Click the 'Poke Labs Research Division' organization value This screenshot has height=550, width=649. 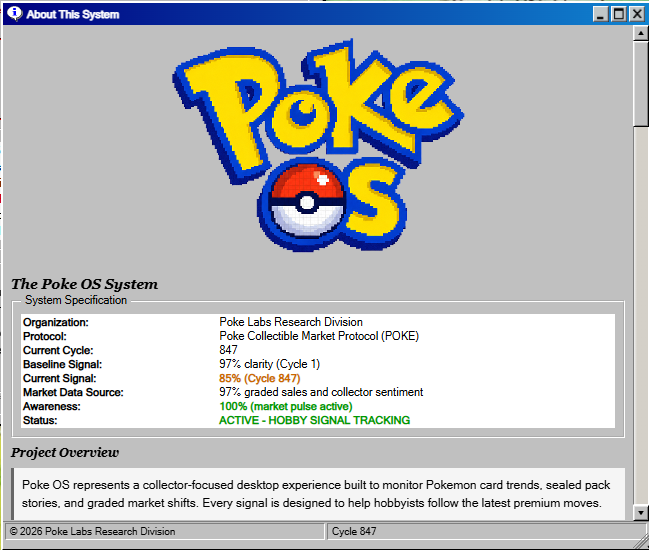(x=291, y=322)
